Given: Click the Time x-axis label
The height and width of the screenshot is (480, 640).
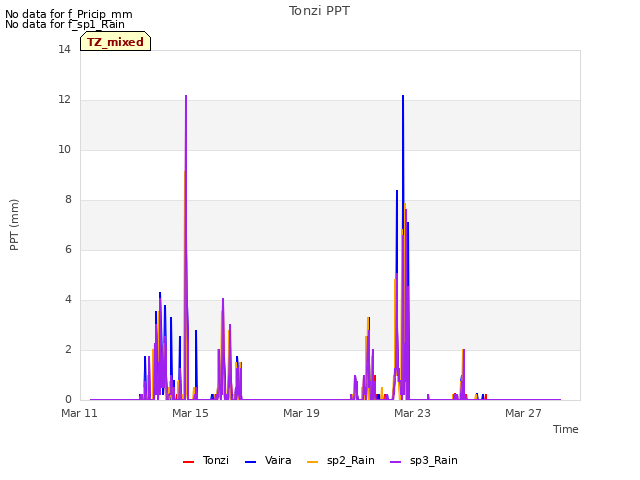Looking at the screenshot, I should pyautogui.click(x=566, y=429).
